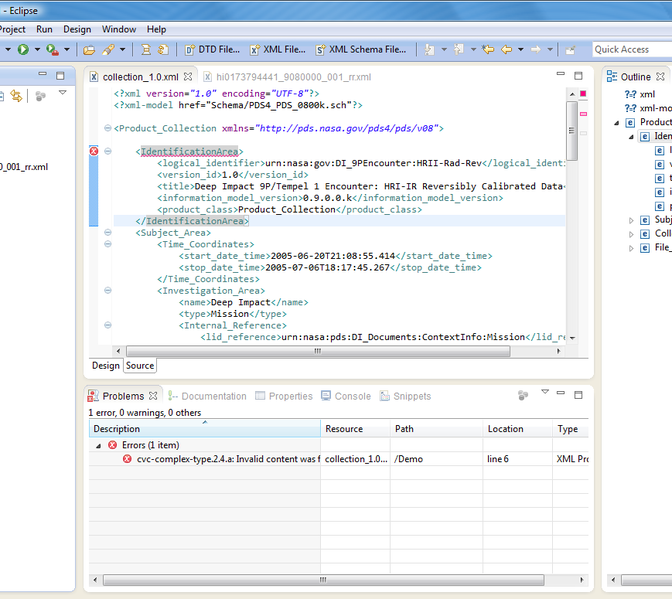Click the Forward navigation arrow
This screenshot has height=599, width=672.
point(536,50)
